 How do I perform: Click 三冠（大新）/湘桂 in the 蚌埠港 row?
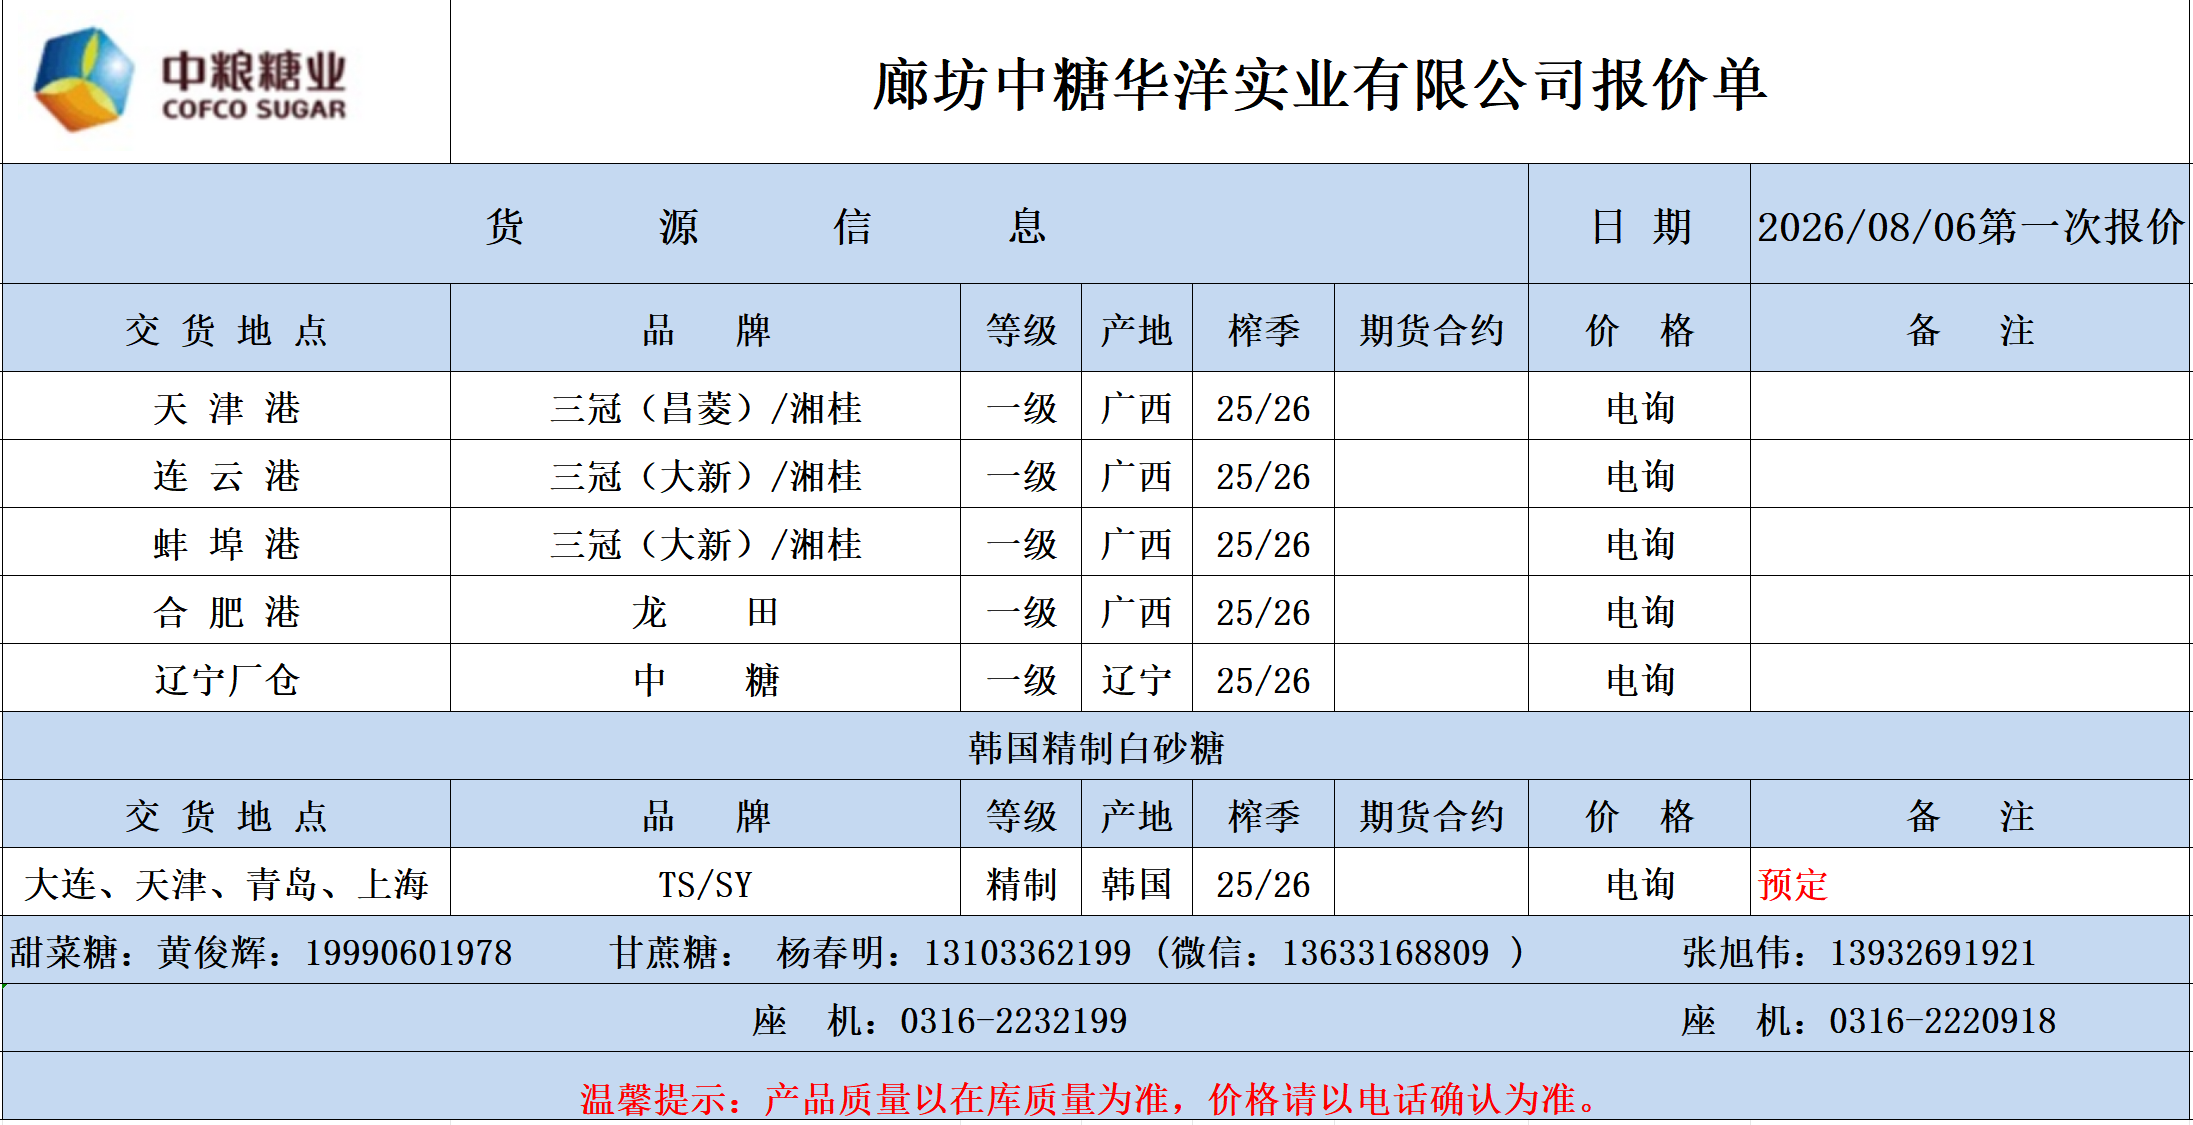coord(705,543)
